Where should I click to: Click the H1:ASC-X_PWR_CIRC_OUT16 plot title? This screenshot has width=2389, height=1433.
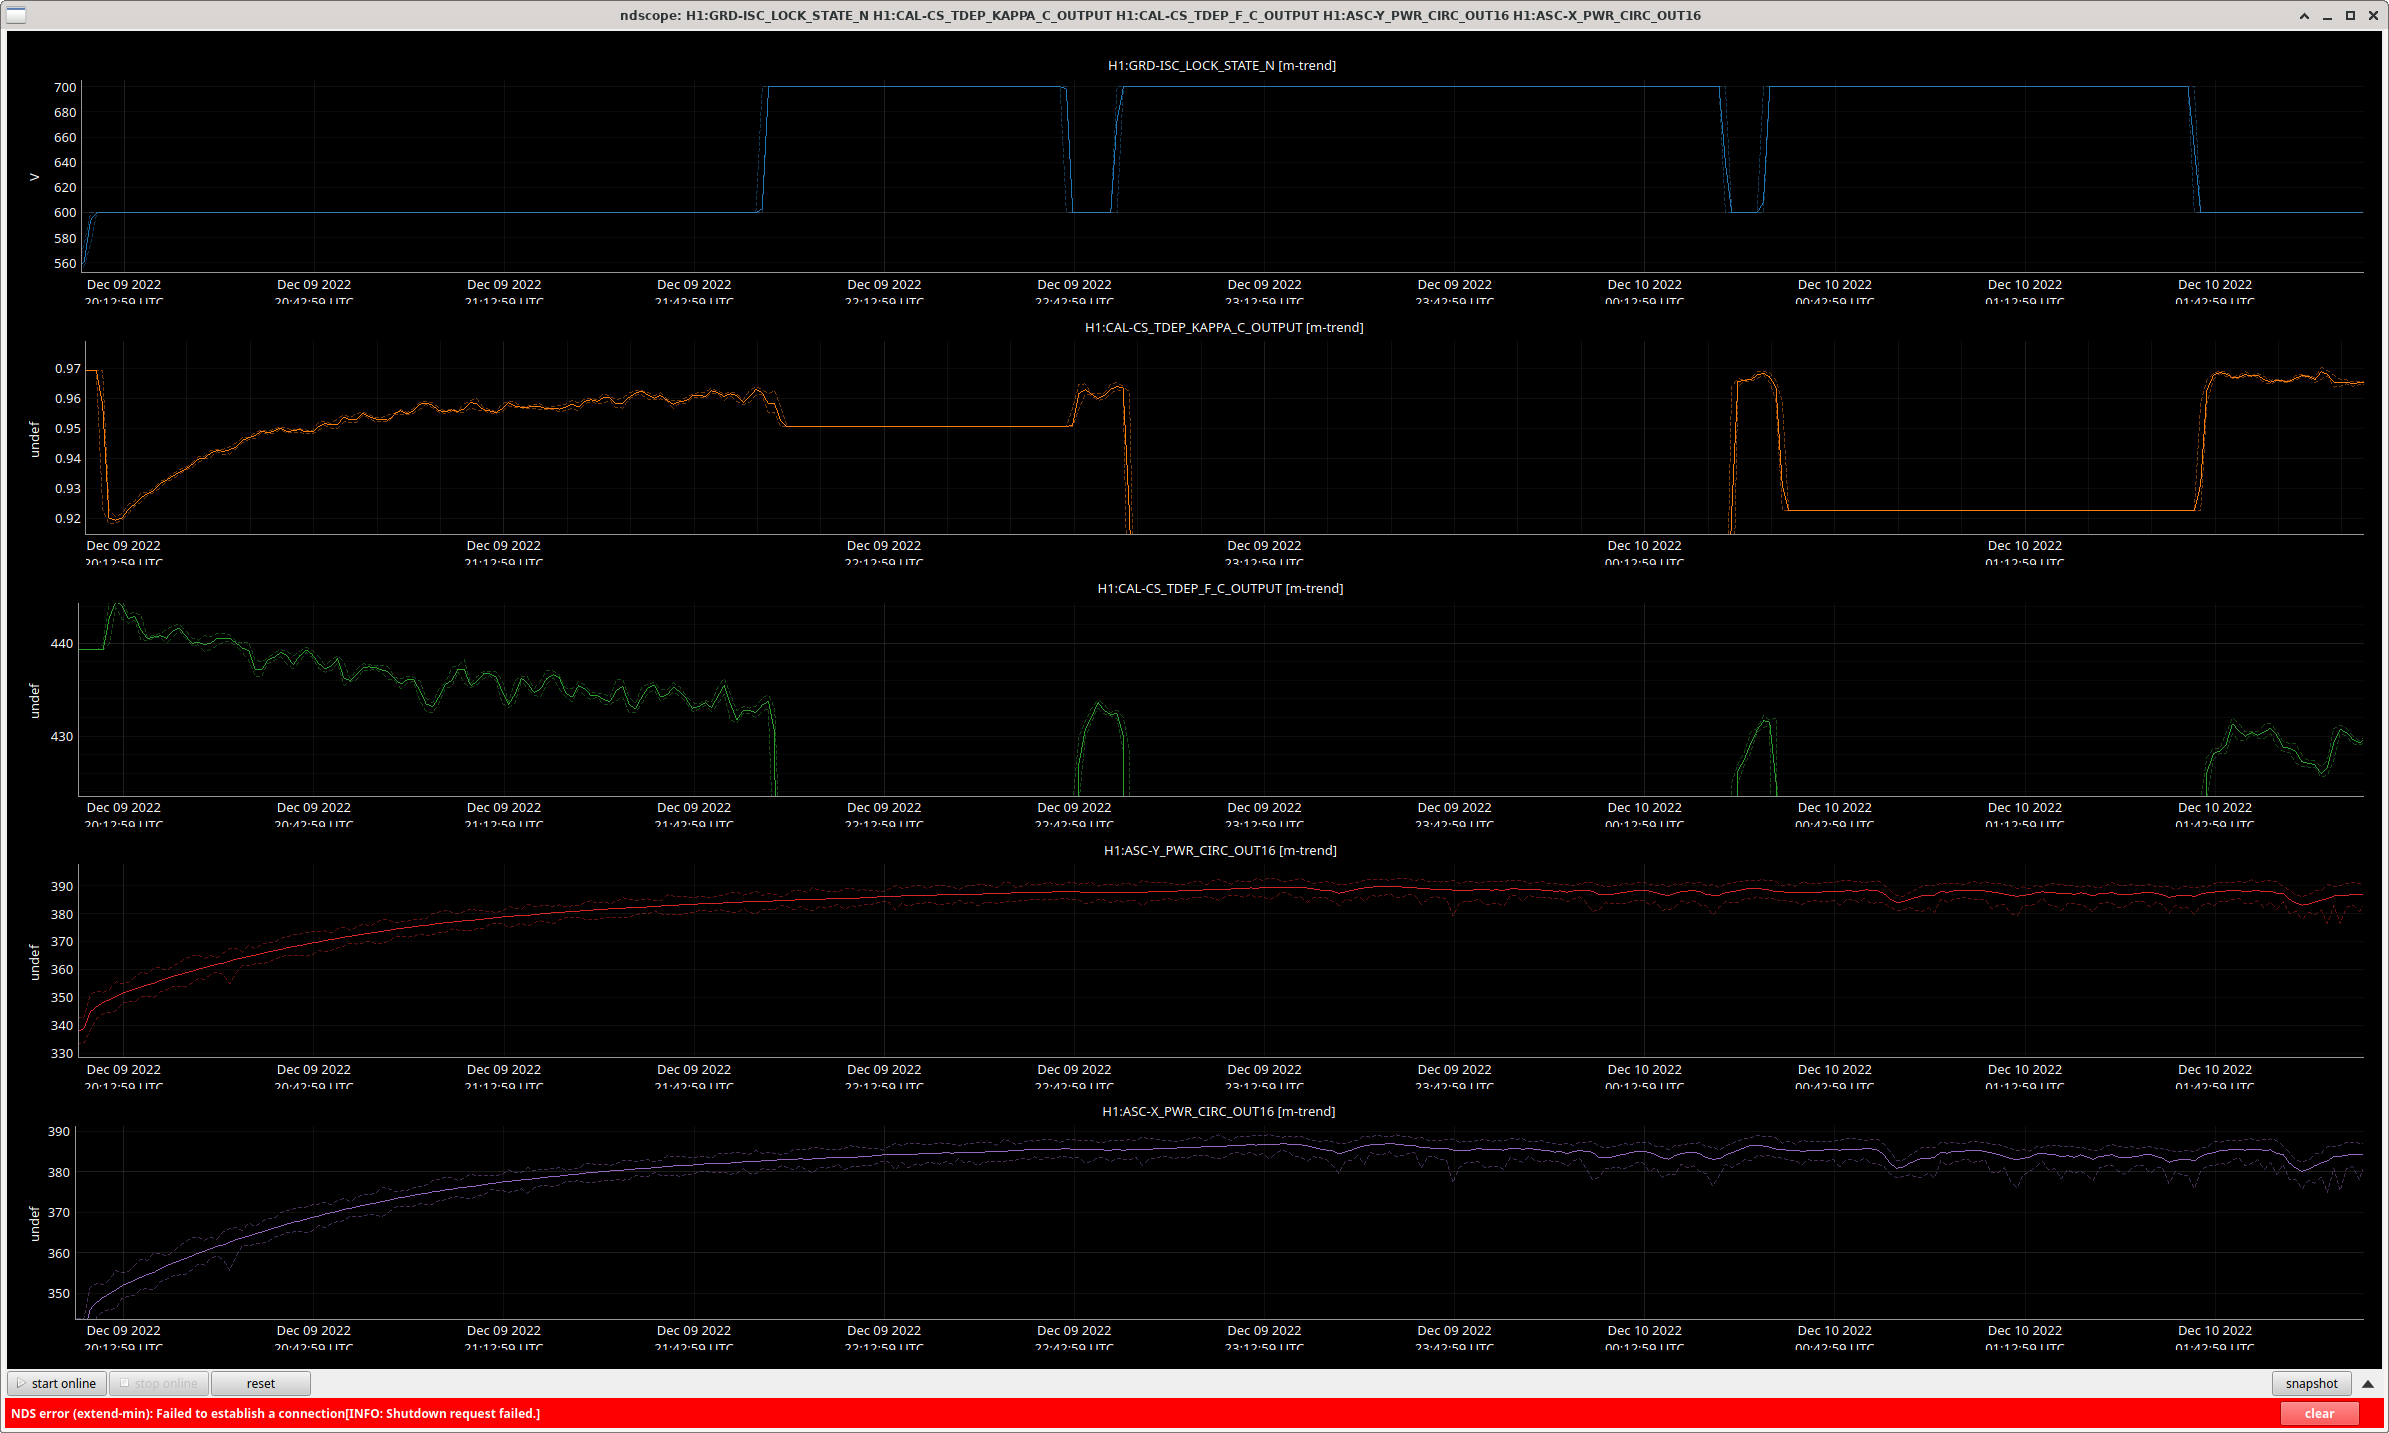pos(1218,1111)
